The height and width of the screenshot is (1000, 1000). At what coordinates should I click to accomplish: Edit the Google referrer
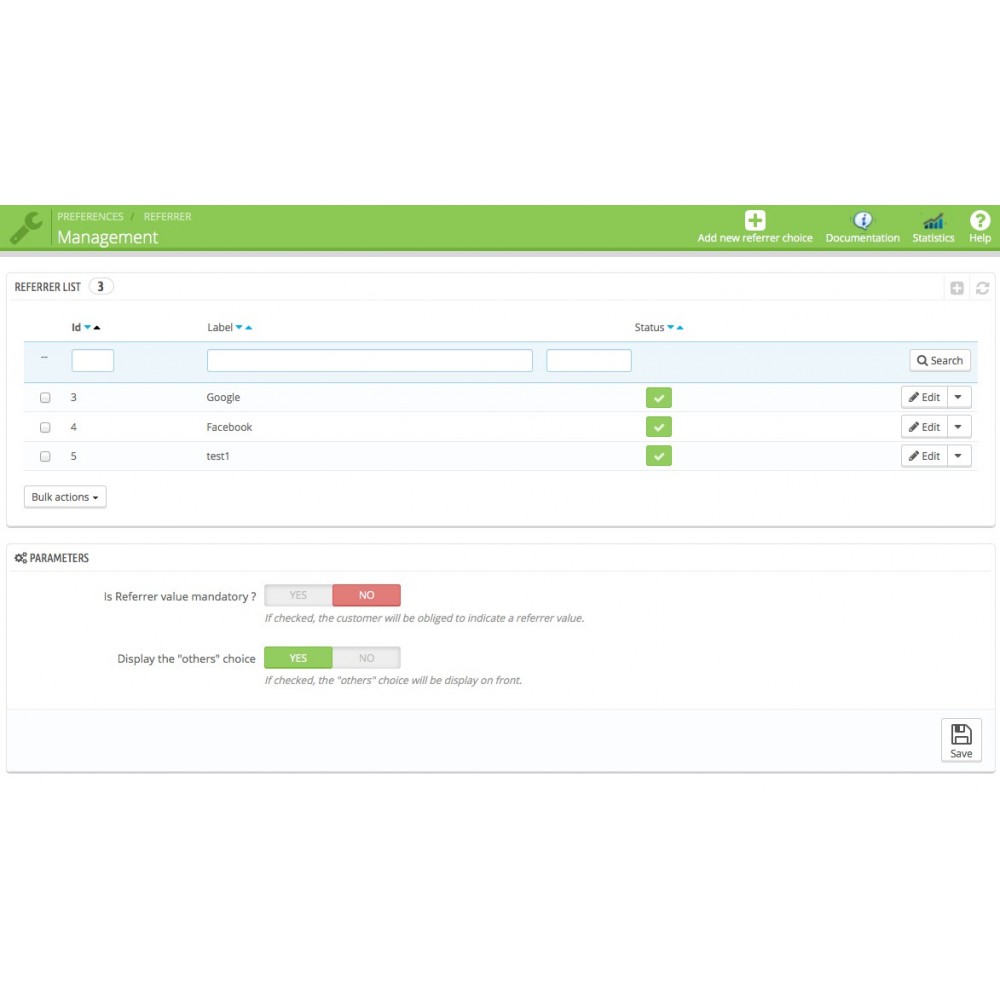coord(925,397)
